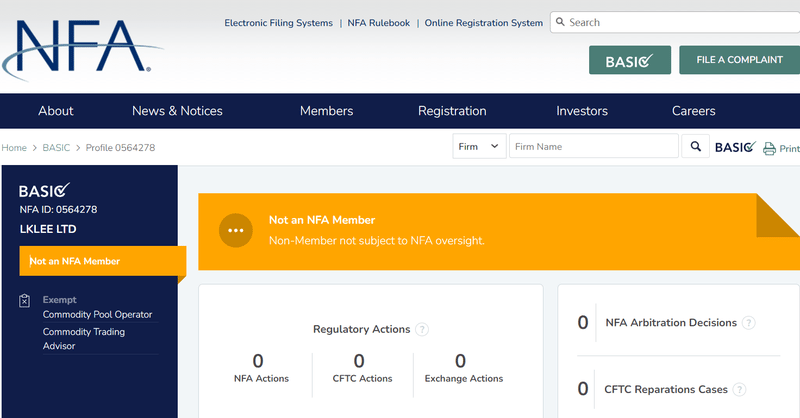
Task: Open the Registration navigation menu
Action: (x=452, y=111)
